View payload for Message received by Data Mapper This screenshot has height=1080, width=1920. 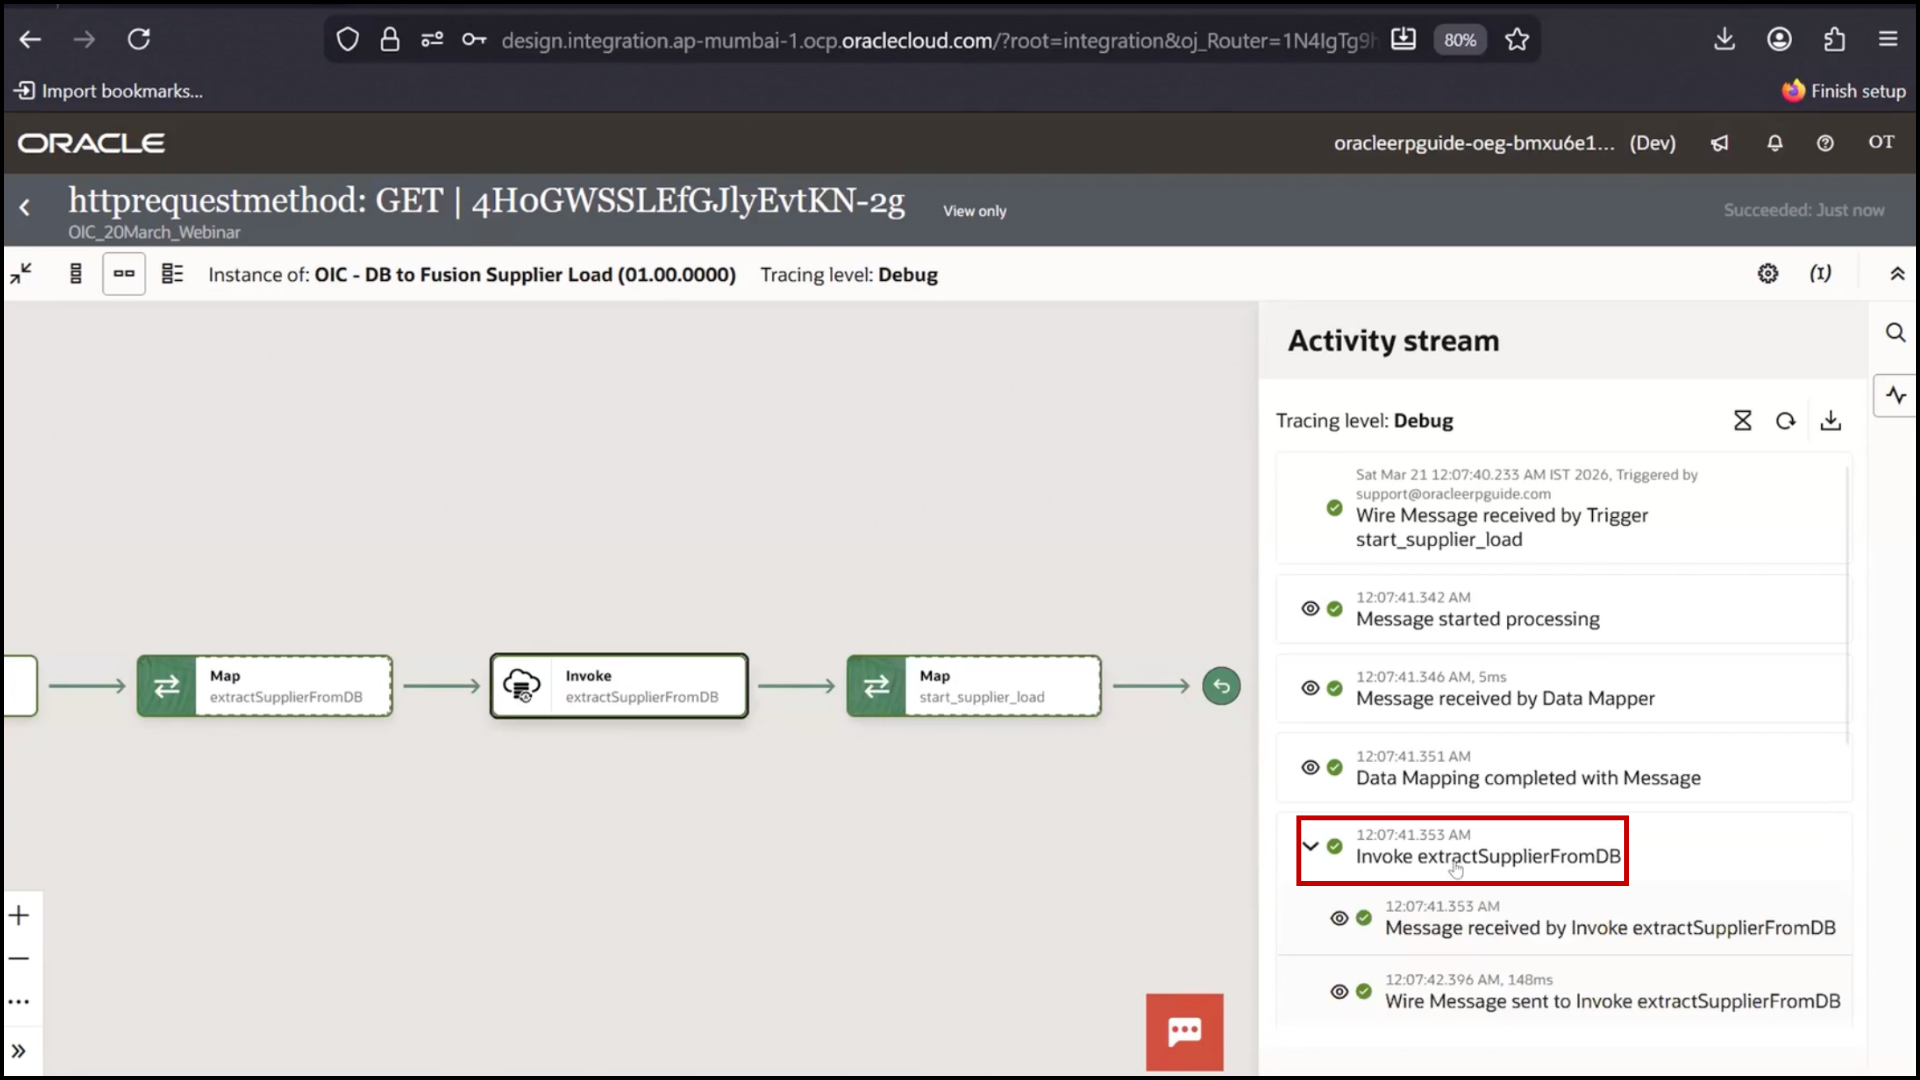(1310, 688)
